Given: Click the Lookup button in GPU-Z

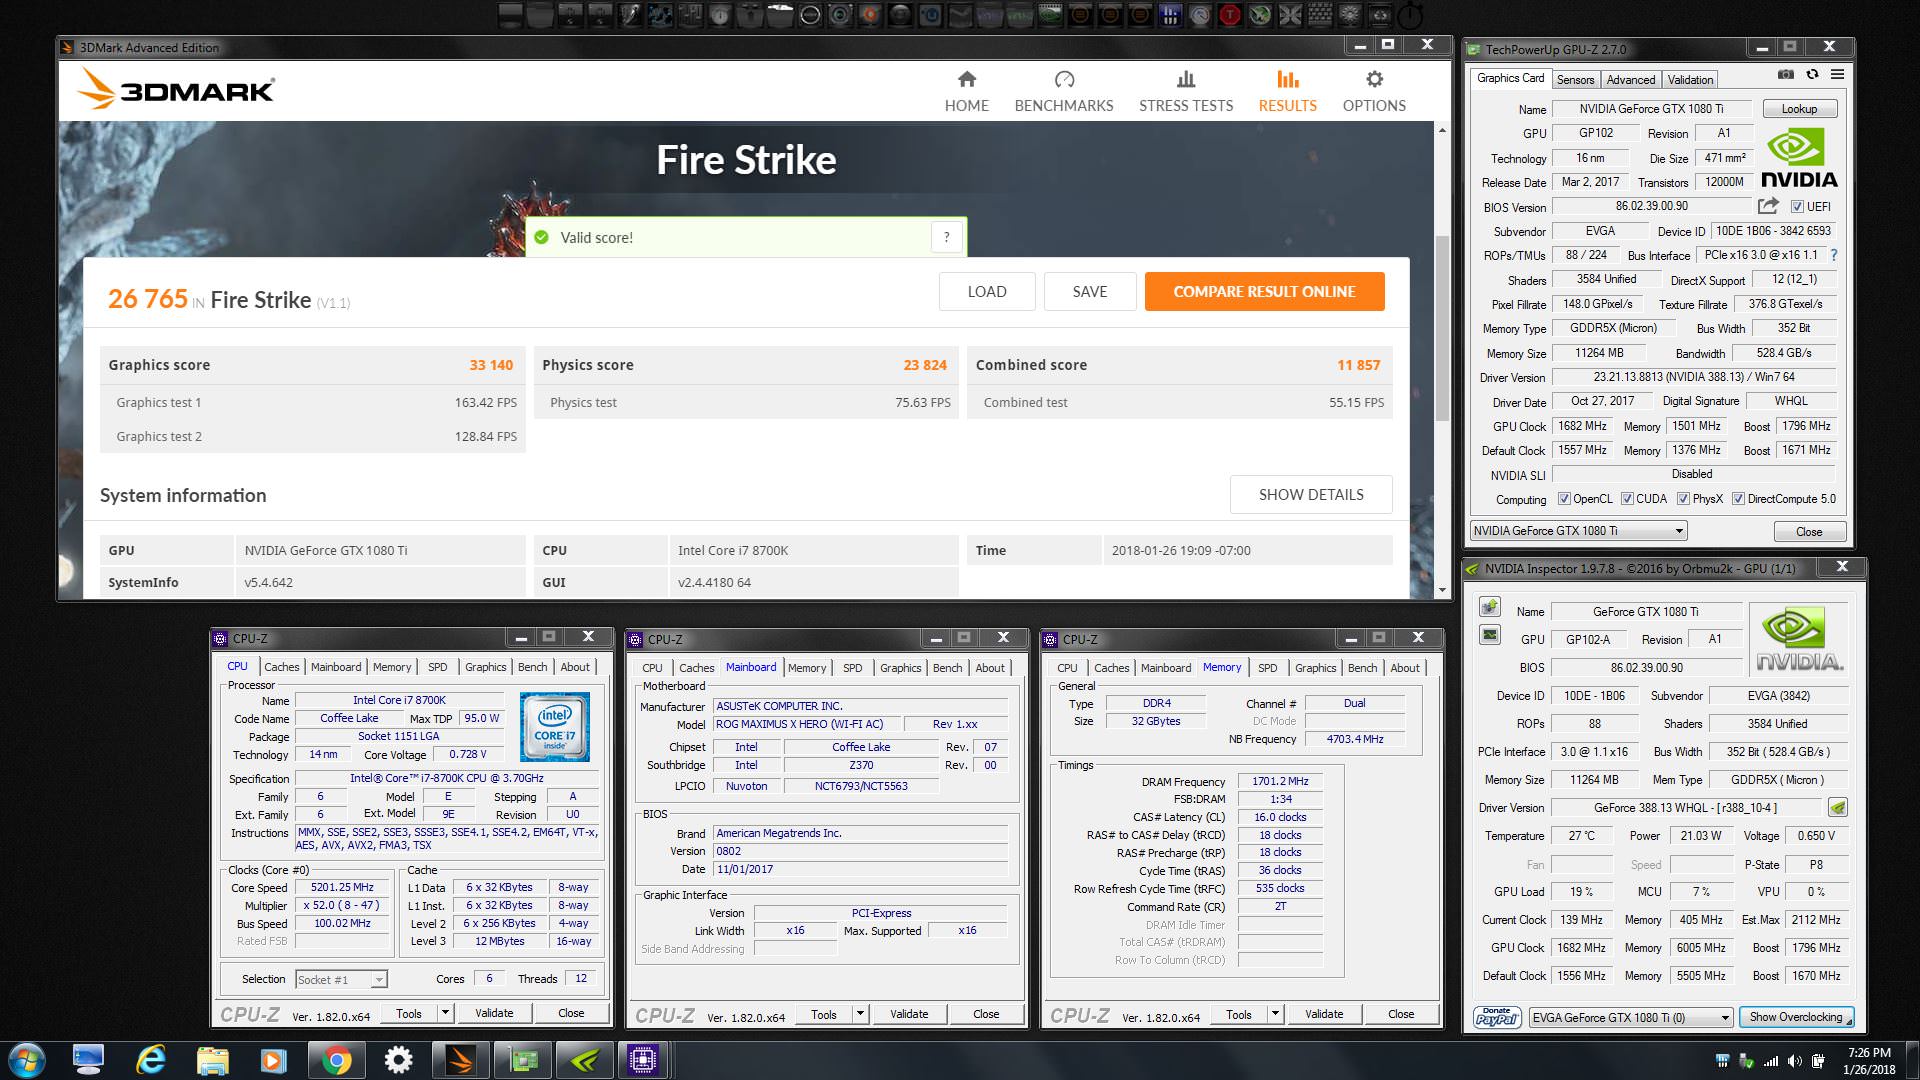Looking at the screenshot, I should (x=1798, y=109).
